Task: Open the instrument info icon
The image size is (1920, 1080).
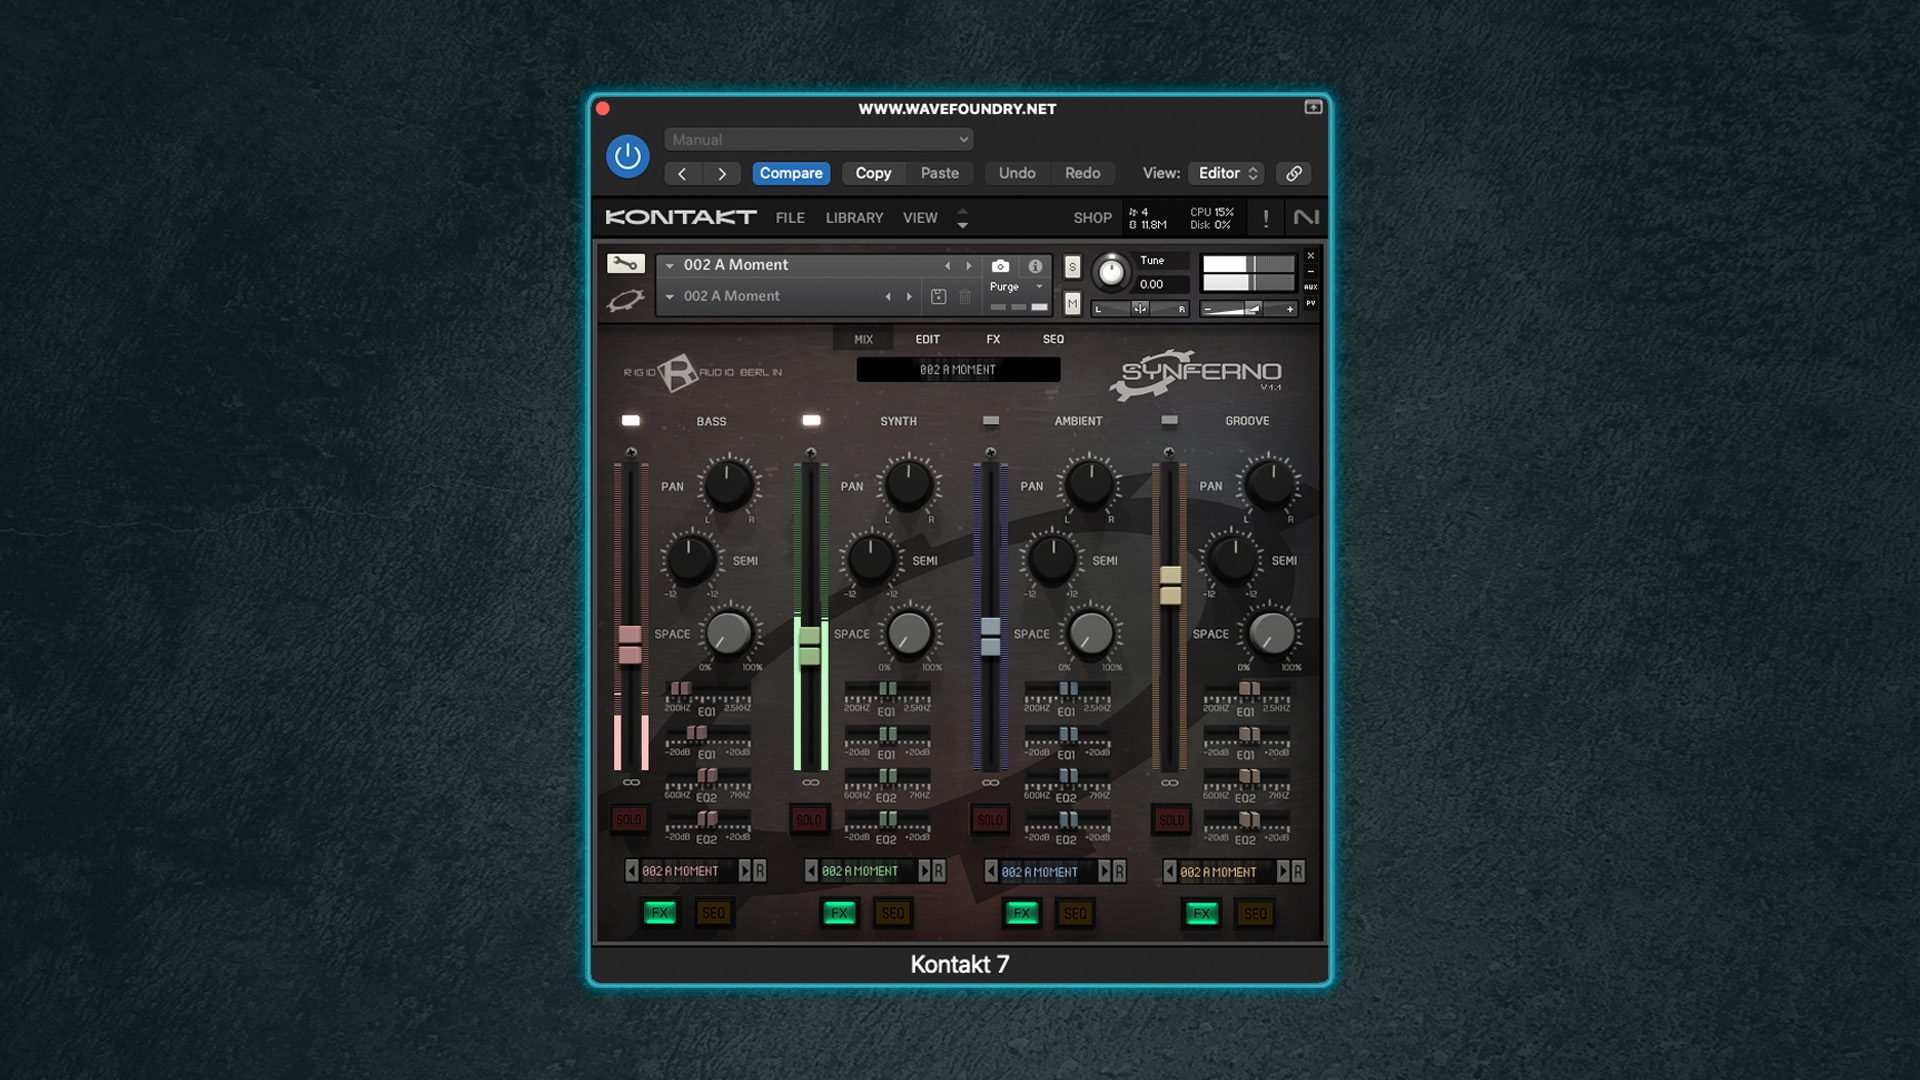Action: [x=1035, y=266]
